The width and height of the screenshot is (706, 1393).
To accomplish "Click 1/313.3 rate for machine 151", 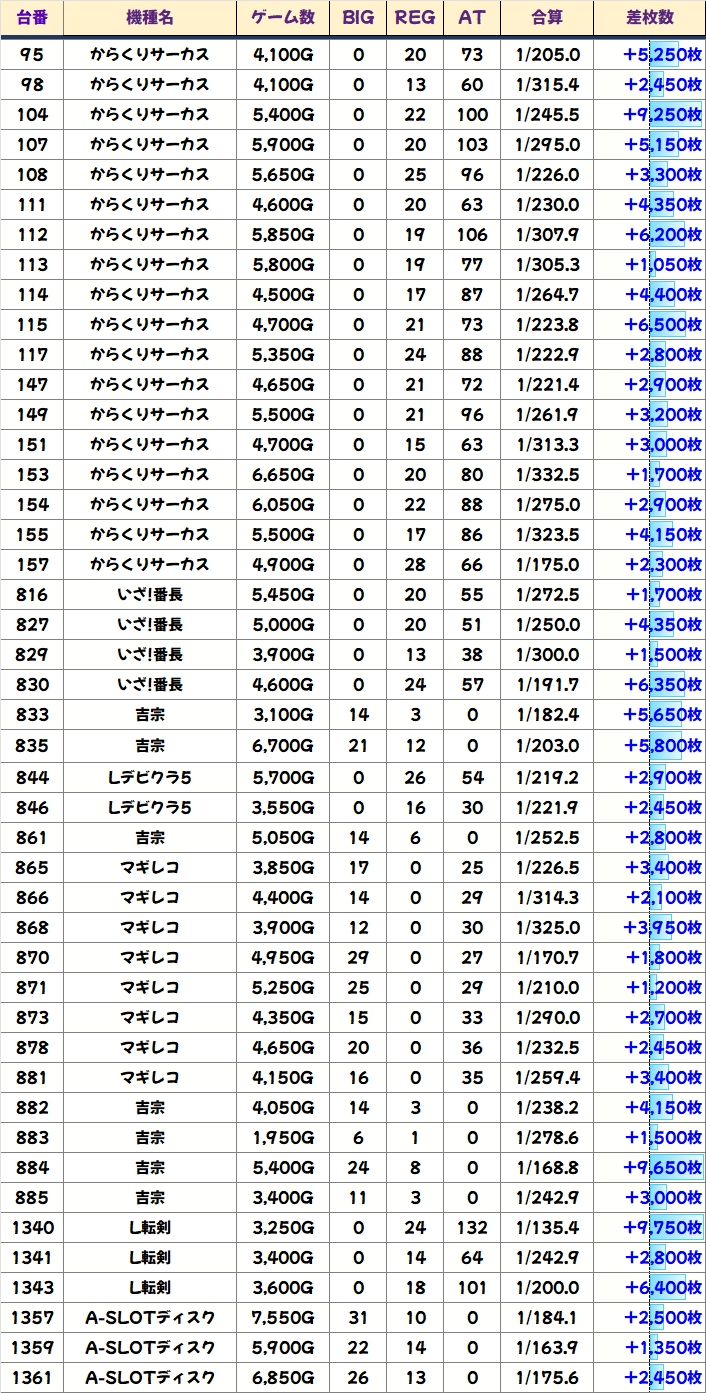I will click(x=547, y=444).
